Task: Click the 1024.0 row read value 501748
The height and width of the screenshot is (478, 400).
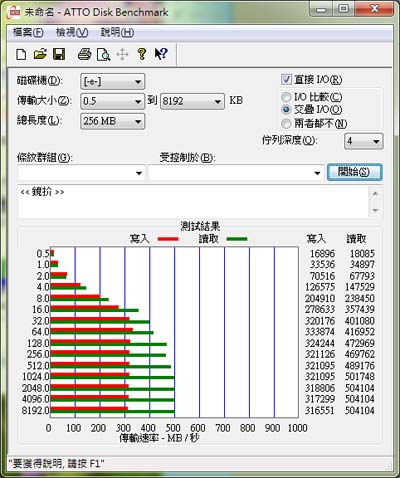Action: point(360,376)
